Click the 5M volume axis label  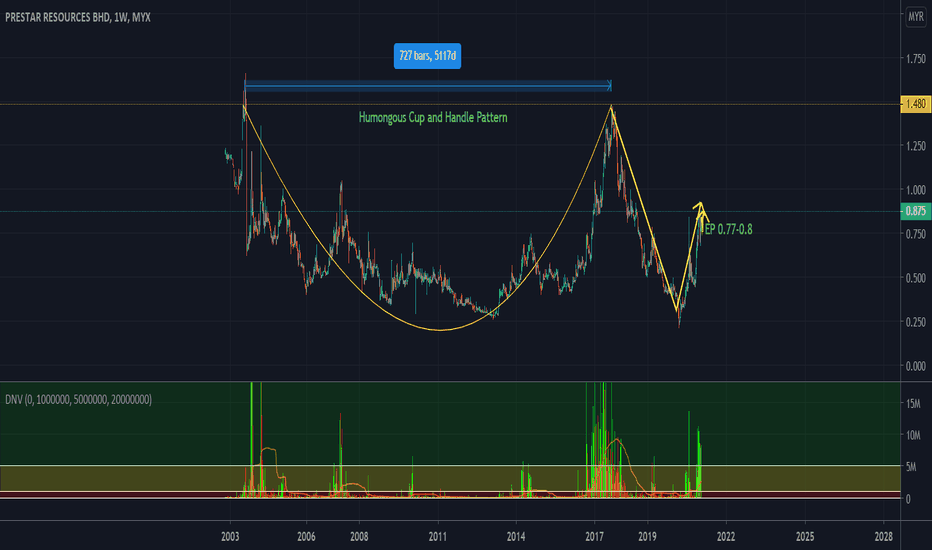(911, 467)
